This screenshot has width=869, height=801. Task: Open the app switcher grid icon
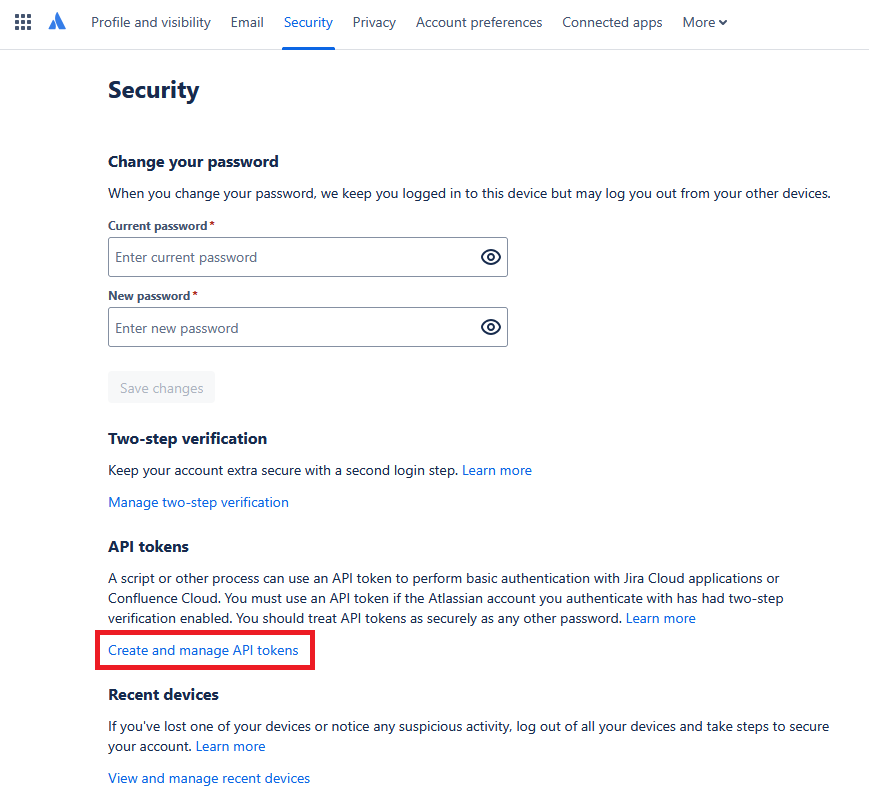[23, 22]
